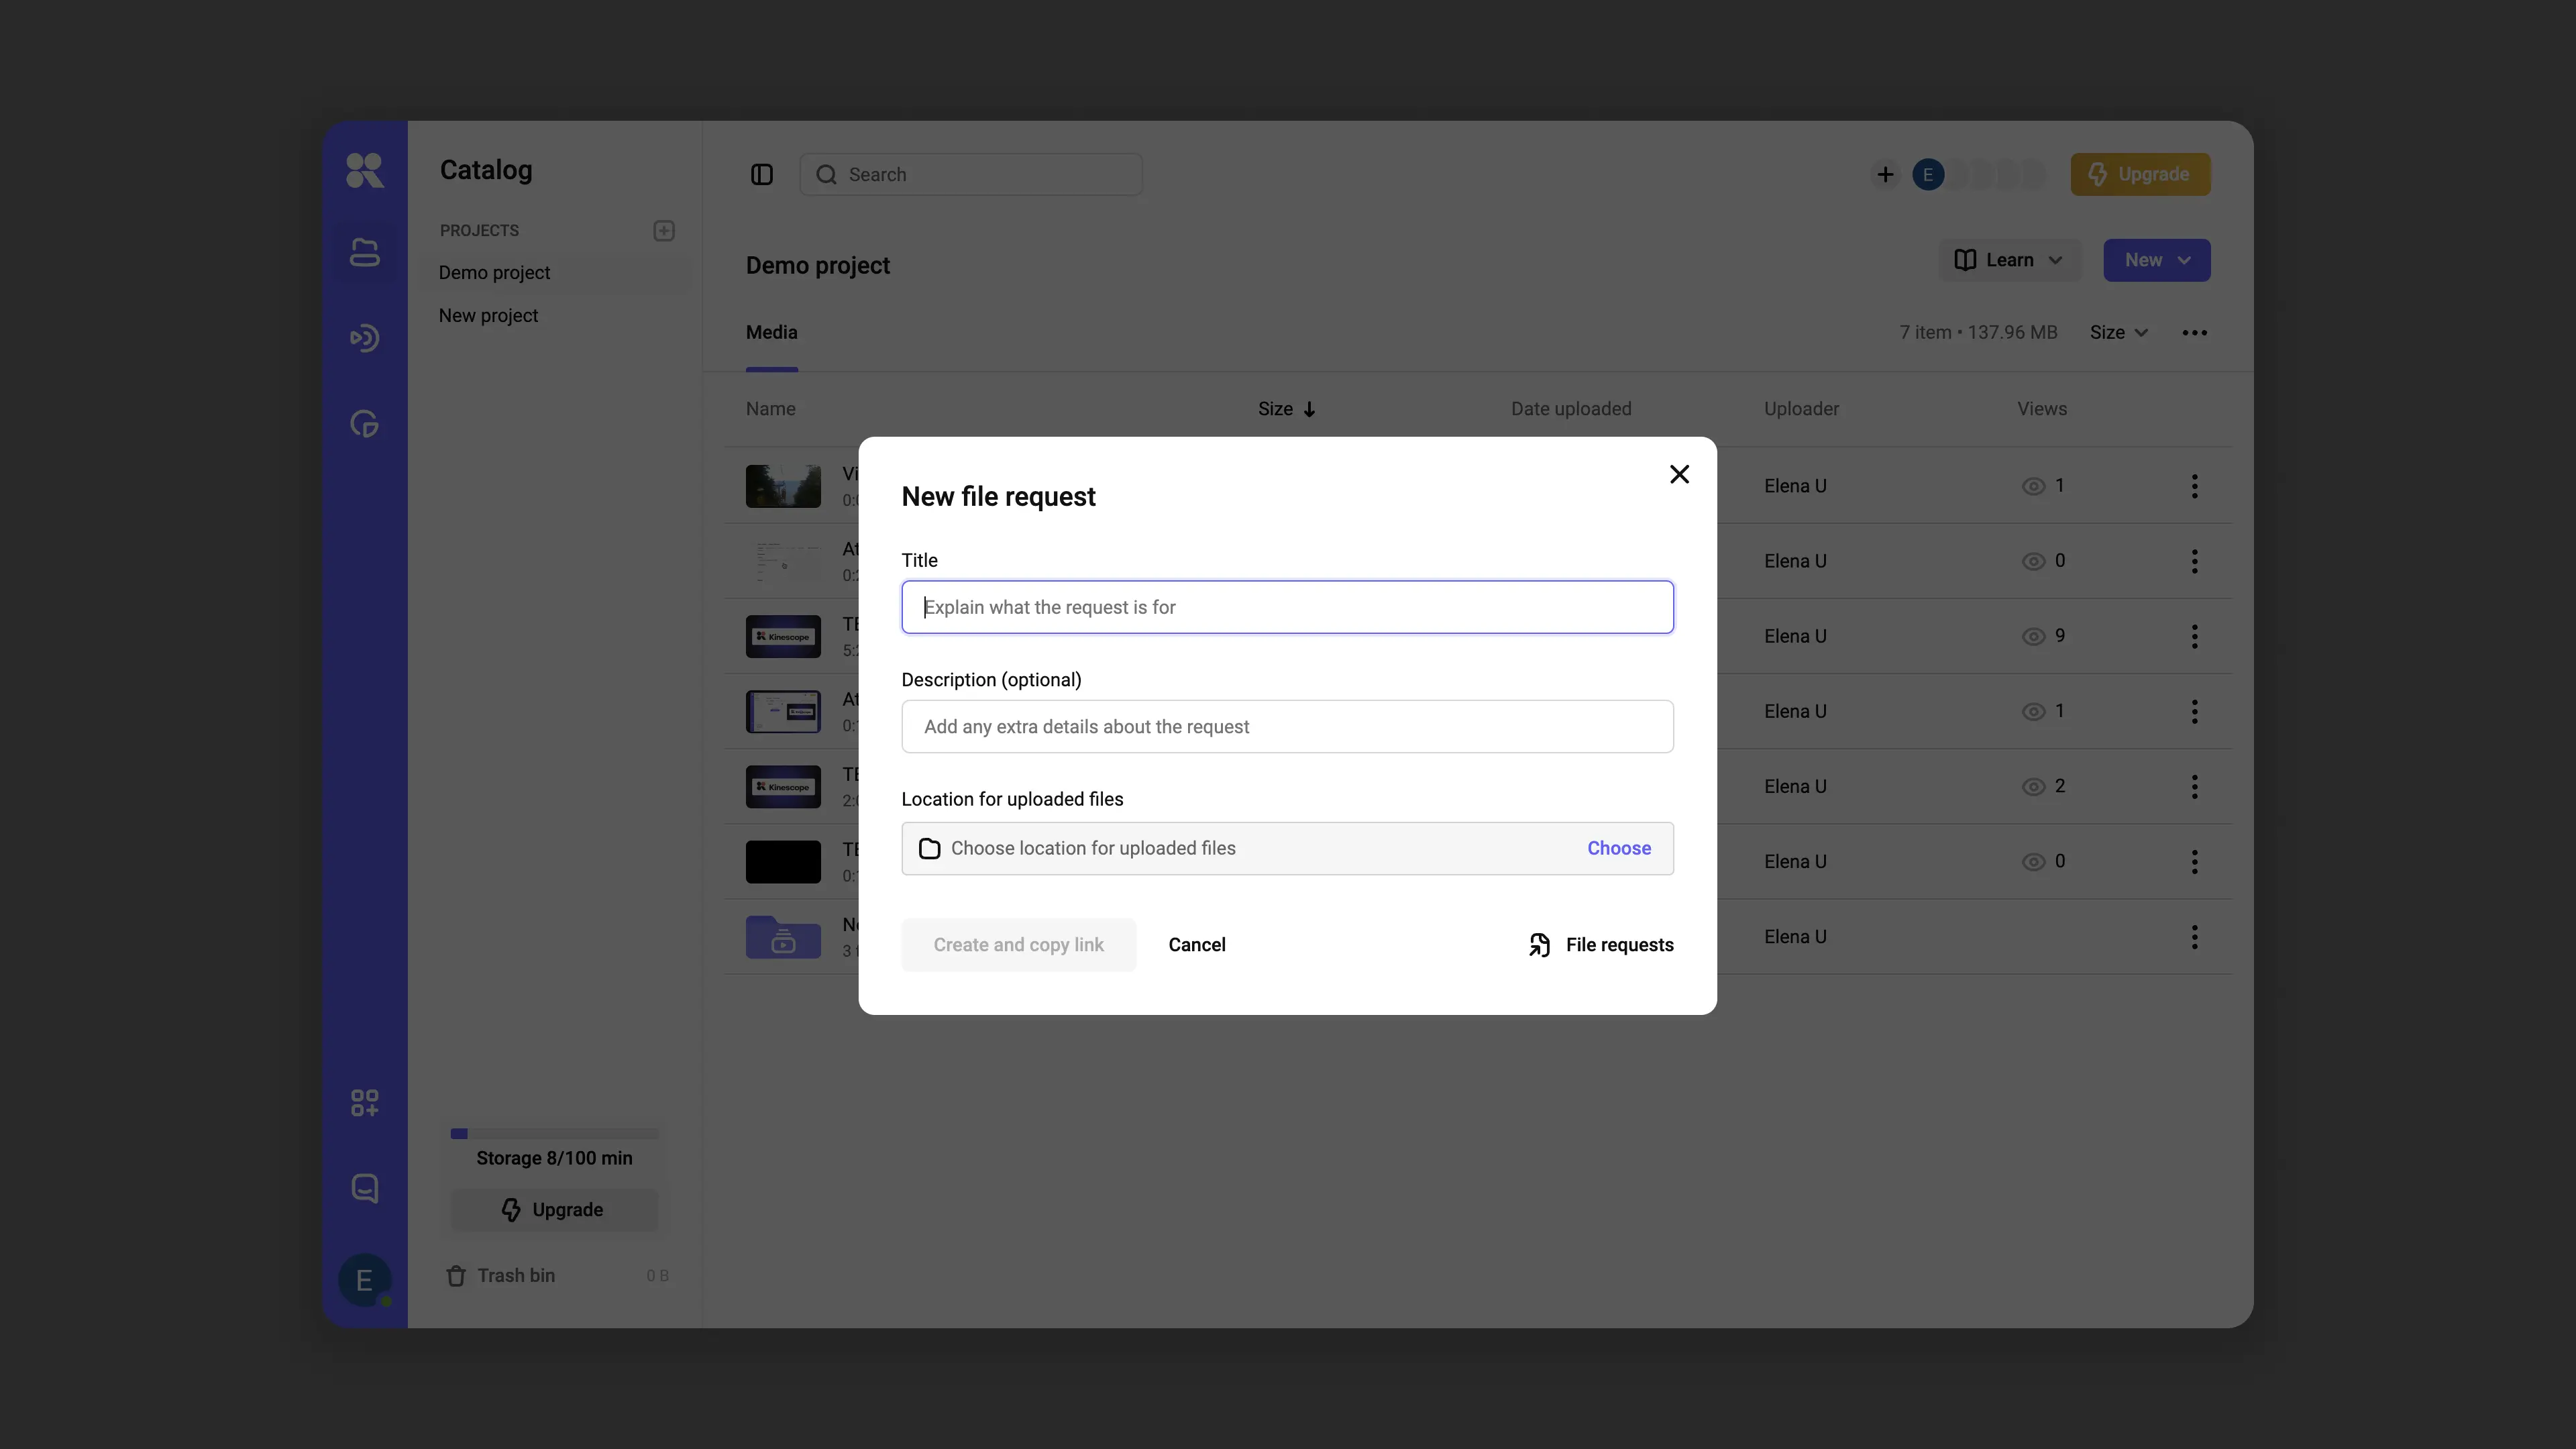This screenshot has width=2576, height=1449.
Task: Click search magnifier icon
Action: click(826, 175)
